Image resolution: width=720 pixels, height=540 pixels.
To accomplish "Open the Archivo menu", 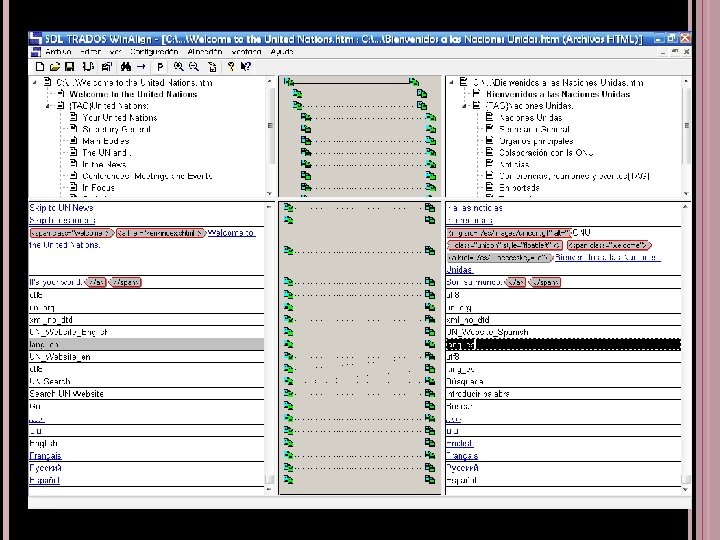I will point(58,52).
